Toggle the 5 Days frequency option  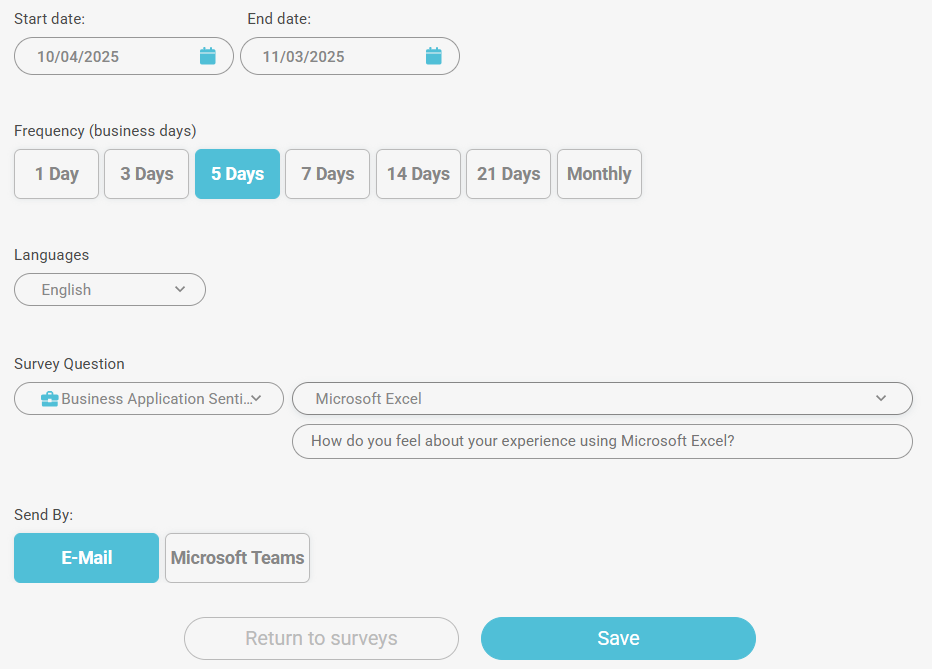click(237, 174)
